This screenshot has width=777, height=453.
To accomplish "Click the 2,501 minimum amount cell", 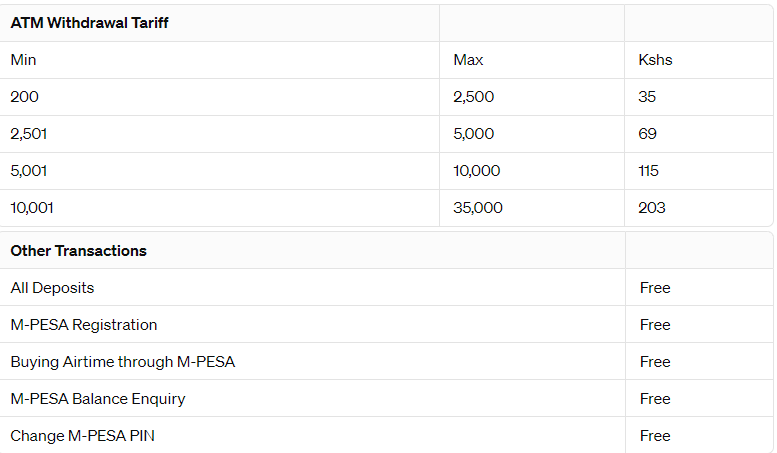I will click(x=28, y=134).
